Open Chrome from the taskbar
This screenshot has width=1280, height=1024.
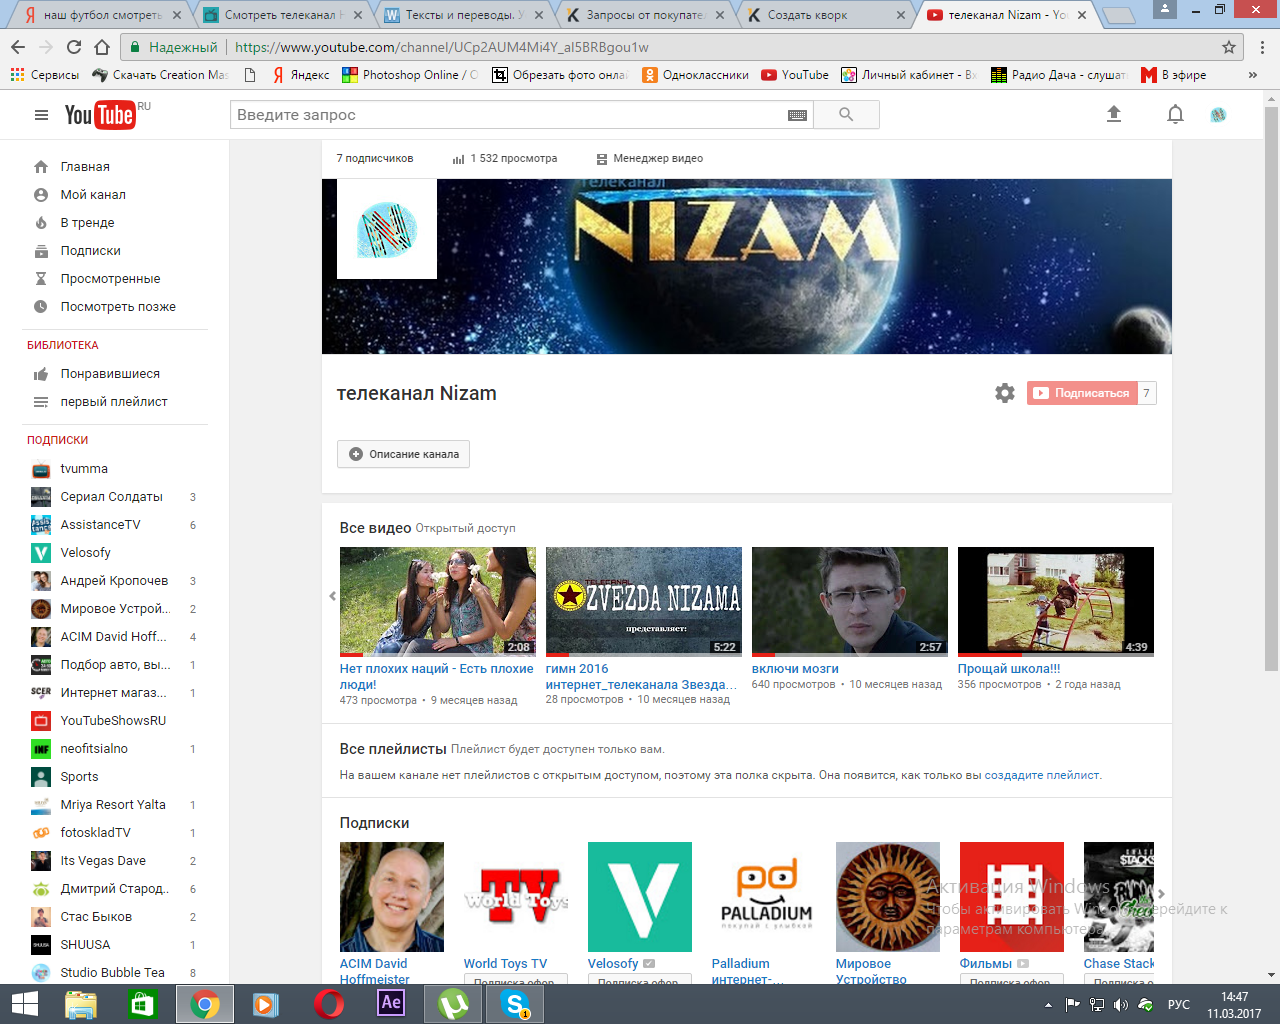pyautogui.click(x=205, y=1004)
